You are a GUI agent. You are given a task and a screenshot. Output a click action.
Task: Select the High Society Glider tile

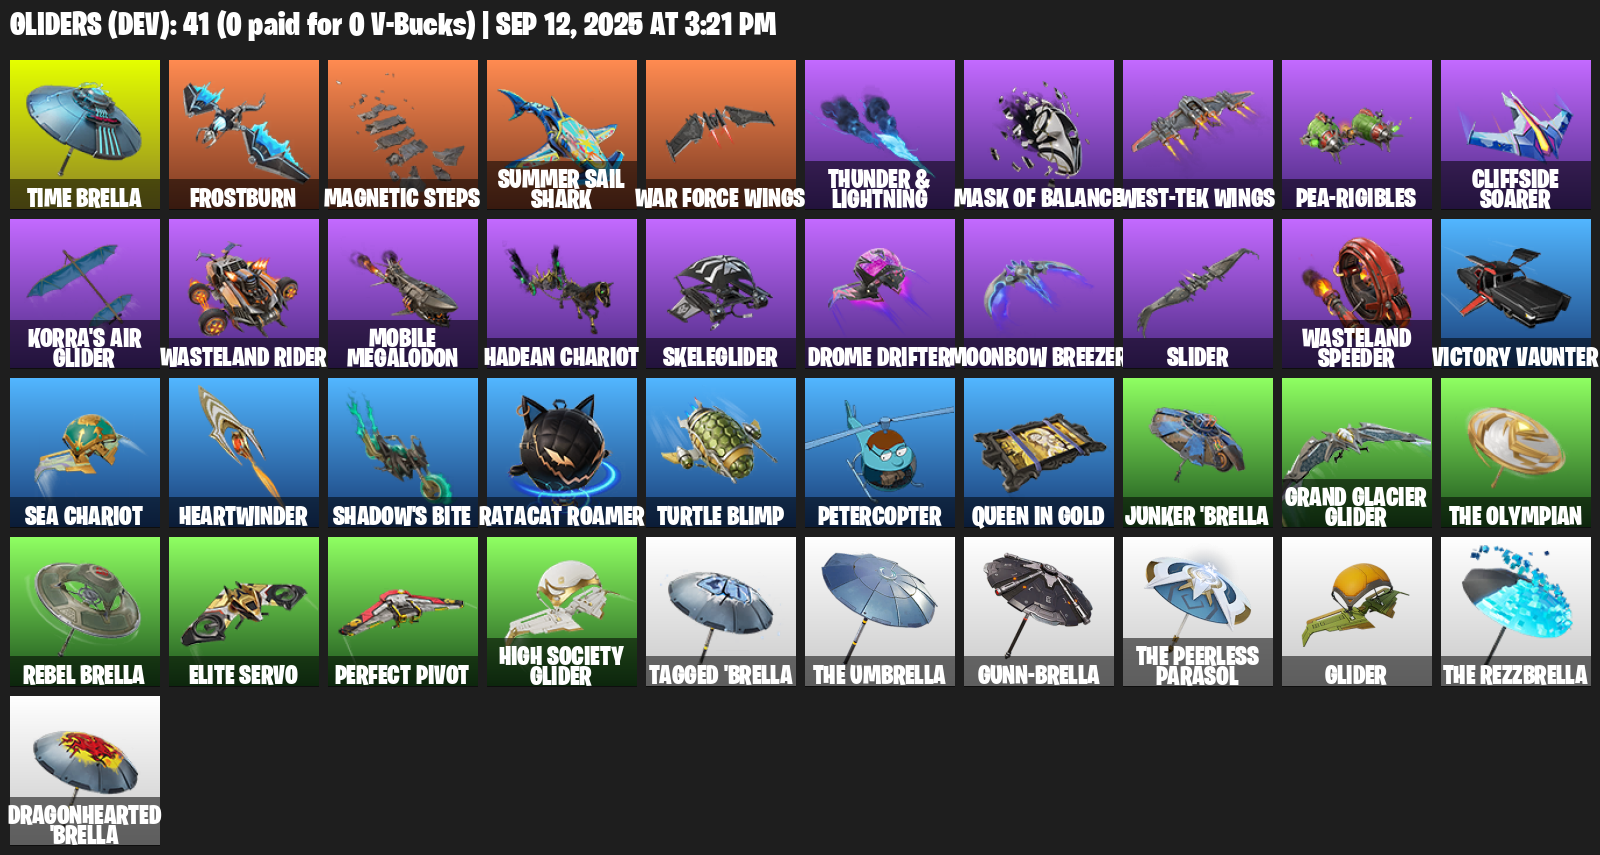[562, 612]
